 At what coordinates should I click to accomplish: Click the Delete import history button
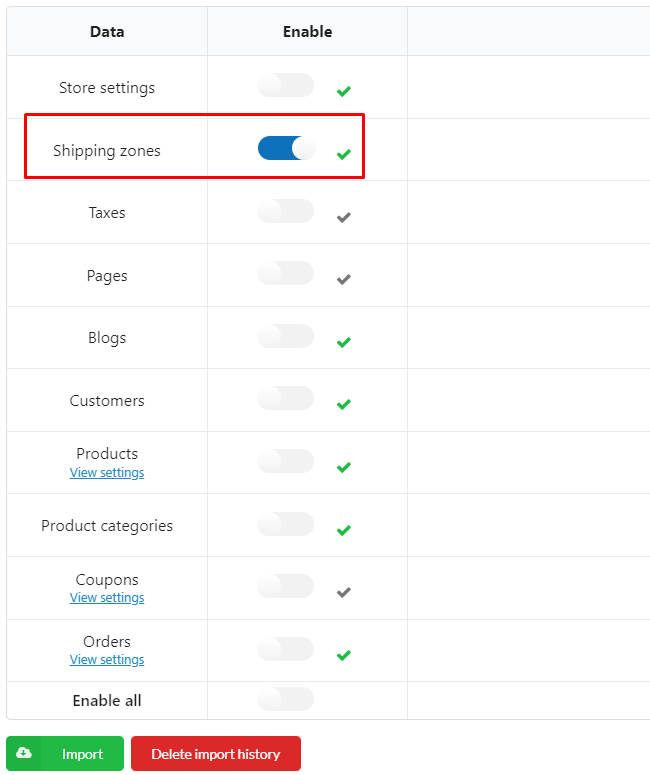216,753
